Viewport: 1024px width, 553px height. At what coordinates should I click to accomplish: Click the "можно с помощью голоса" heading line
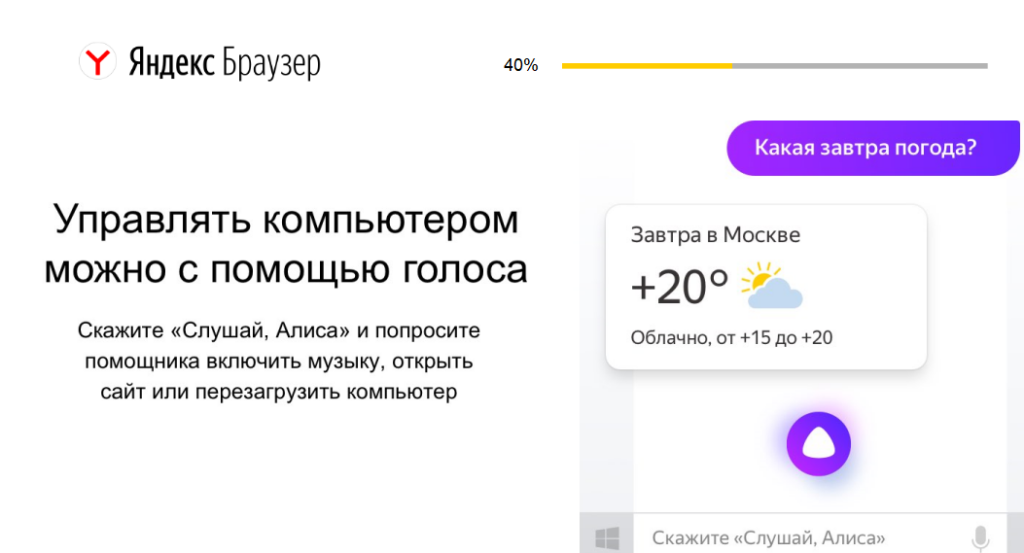tap(287, 268)
